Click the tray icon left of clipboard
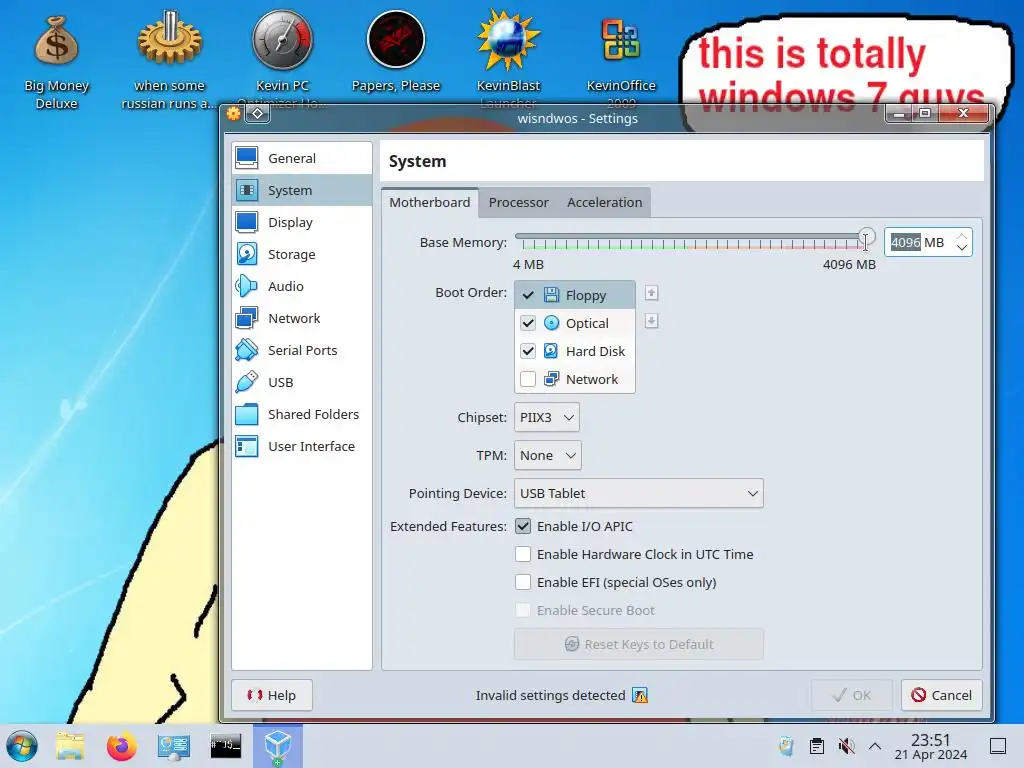Viewport: 1024px width, 768px height. click(786, 746)
